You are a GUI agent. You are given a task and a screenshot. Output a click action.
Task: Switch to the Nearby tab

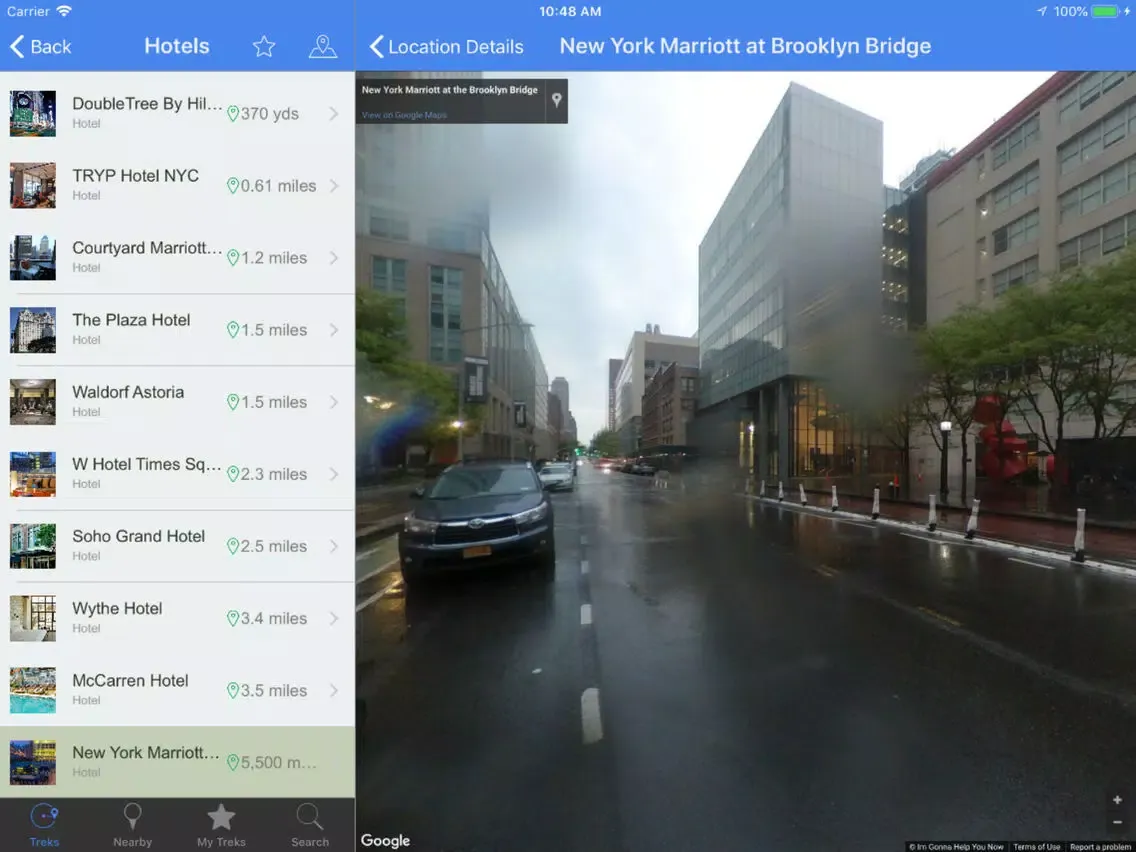click(133, 824)
